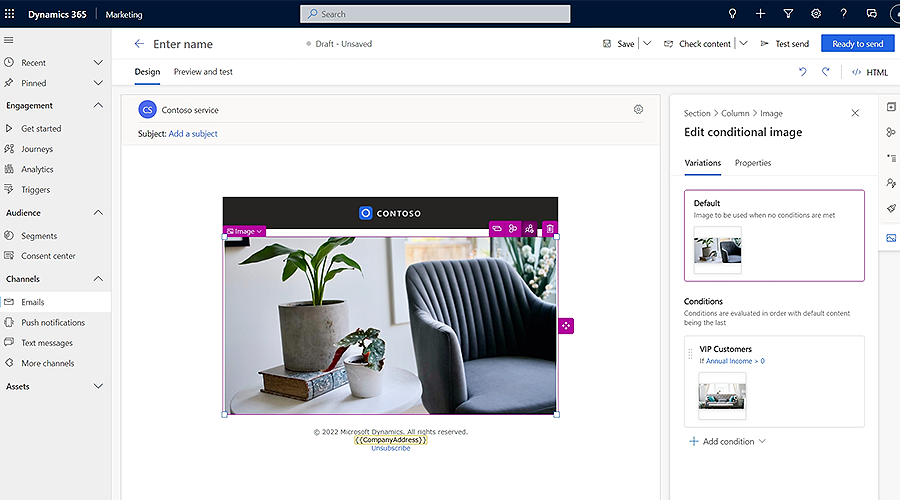
Task: Open Push notifications in the sidebar
Action: click(x=55, y=323)
